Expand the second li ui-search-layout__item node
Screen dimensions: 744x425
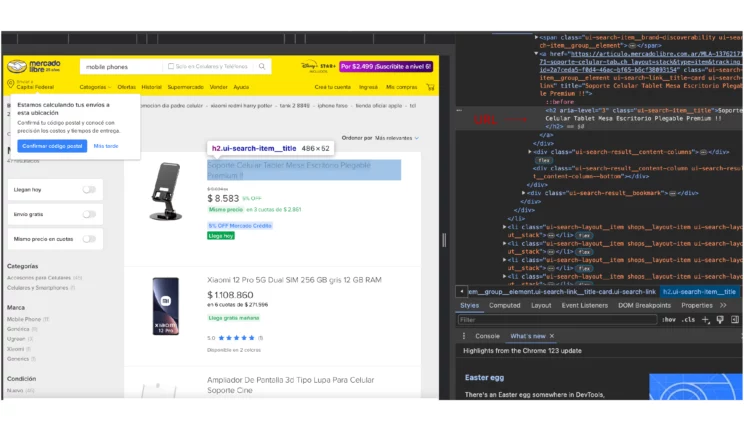pos(504,243)
